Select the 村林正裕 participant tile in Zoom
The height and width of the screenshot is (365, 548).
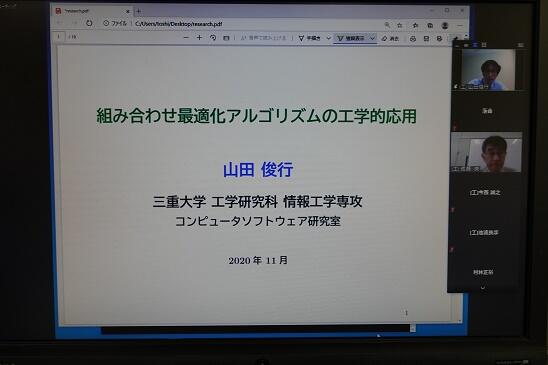coord(484,272)
